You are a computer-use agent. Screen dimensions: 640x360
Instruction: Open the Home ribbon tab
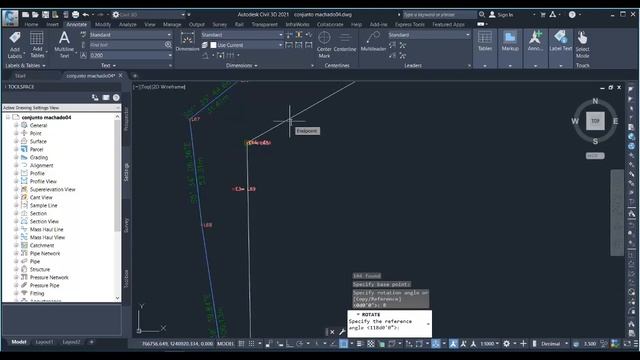coord(31,24)
